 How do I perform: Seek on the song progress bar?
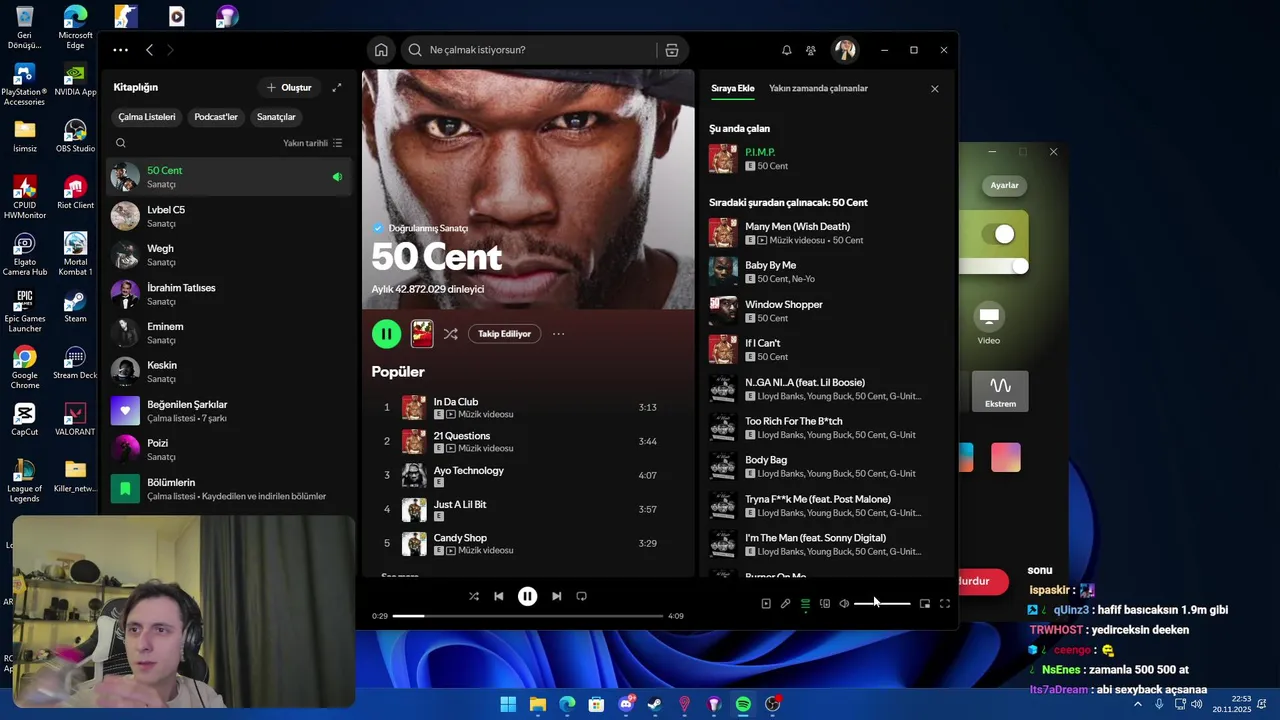(527, 616)
